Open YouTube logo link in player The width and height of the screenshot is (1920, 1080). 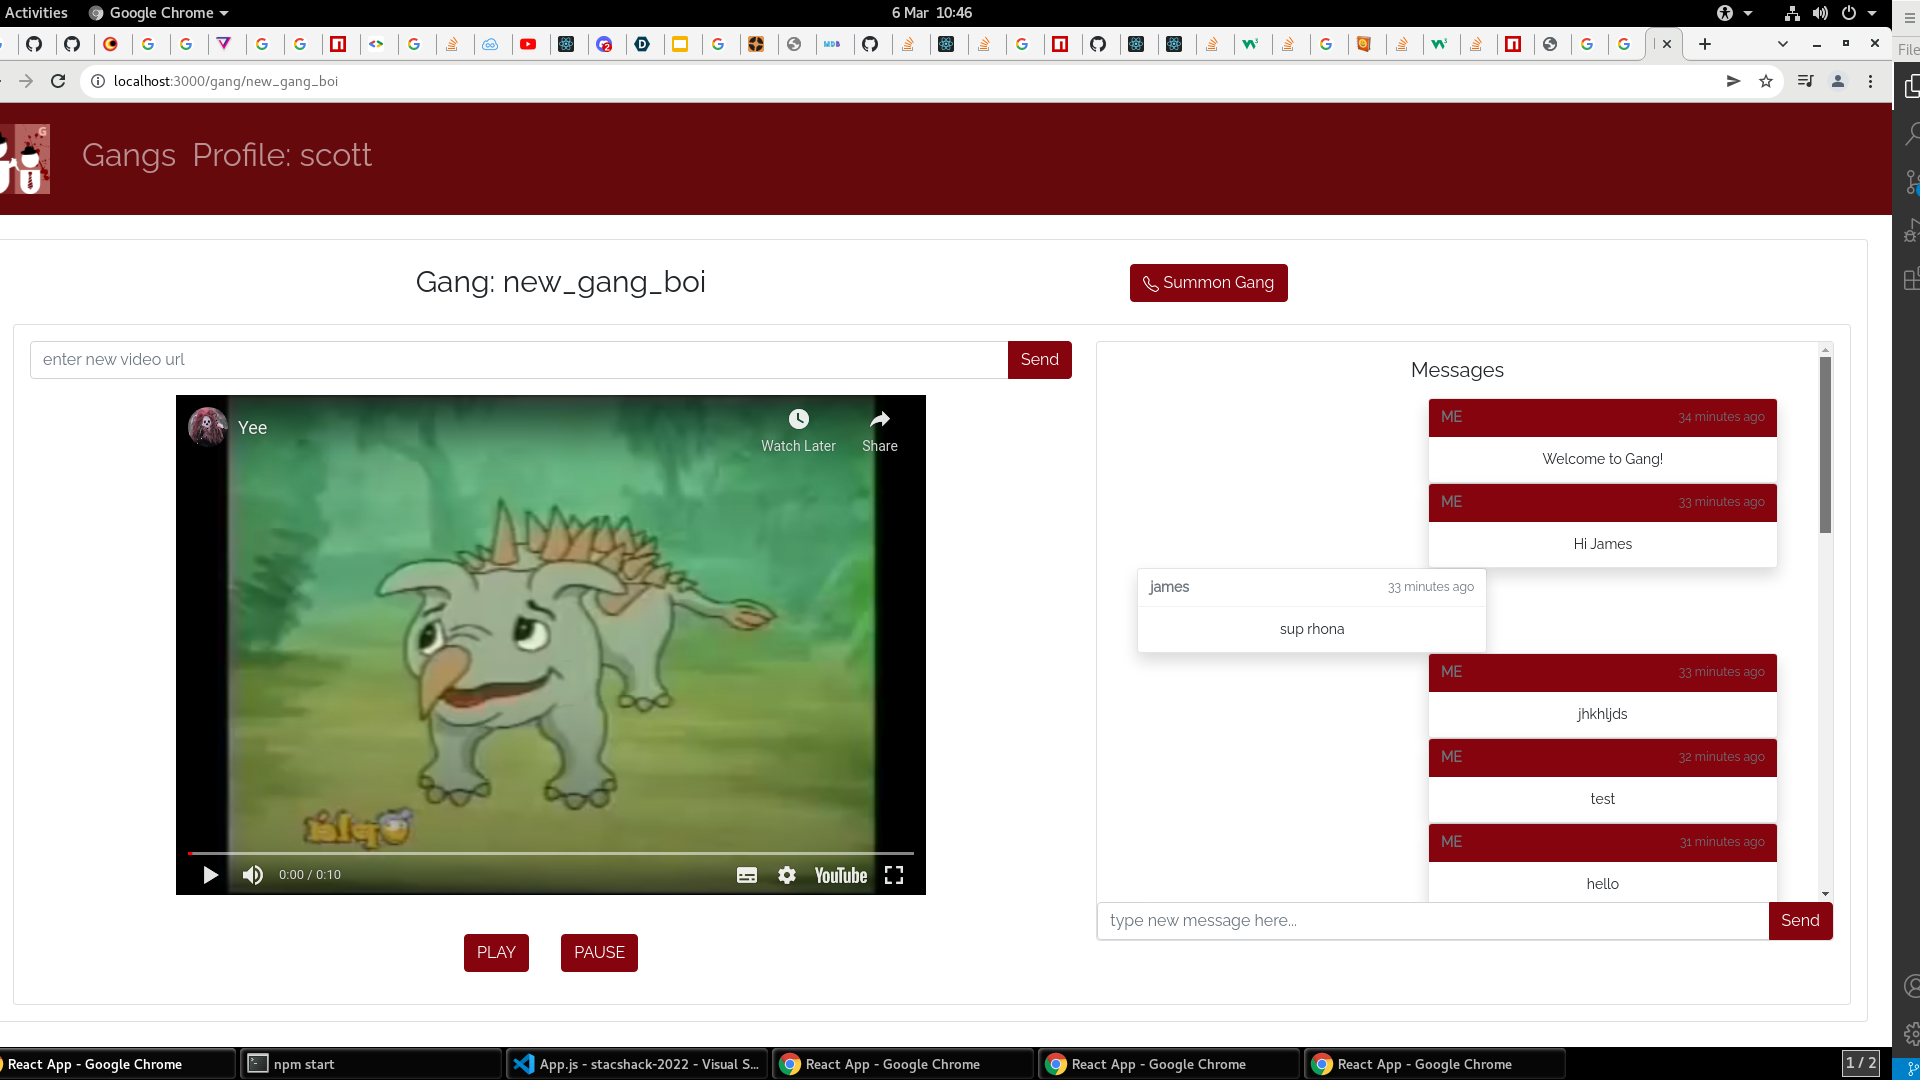tap(840, 875)
